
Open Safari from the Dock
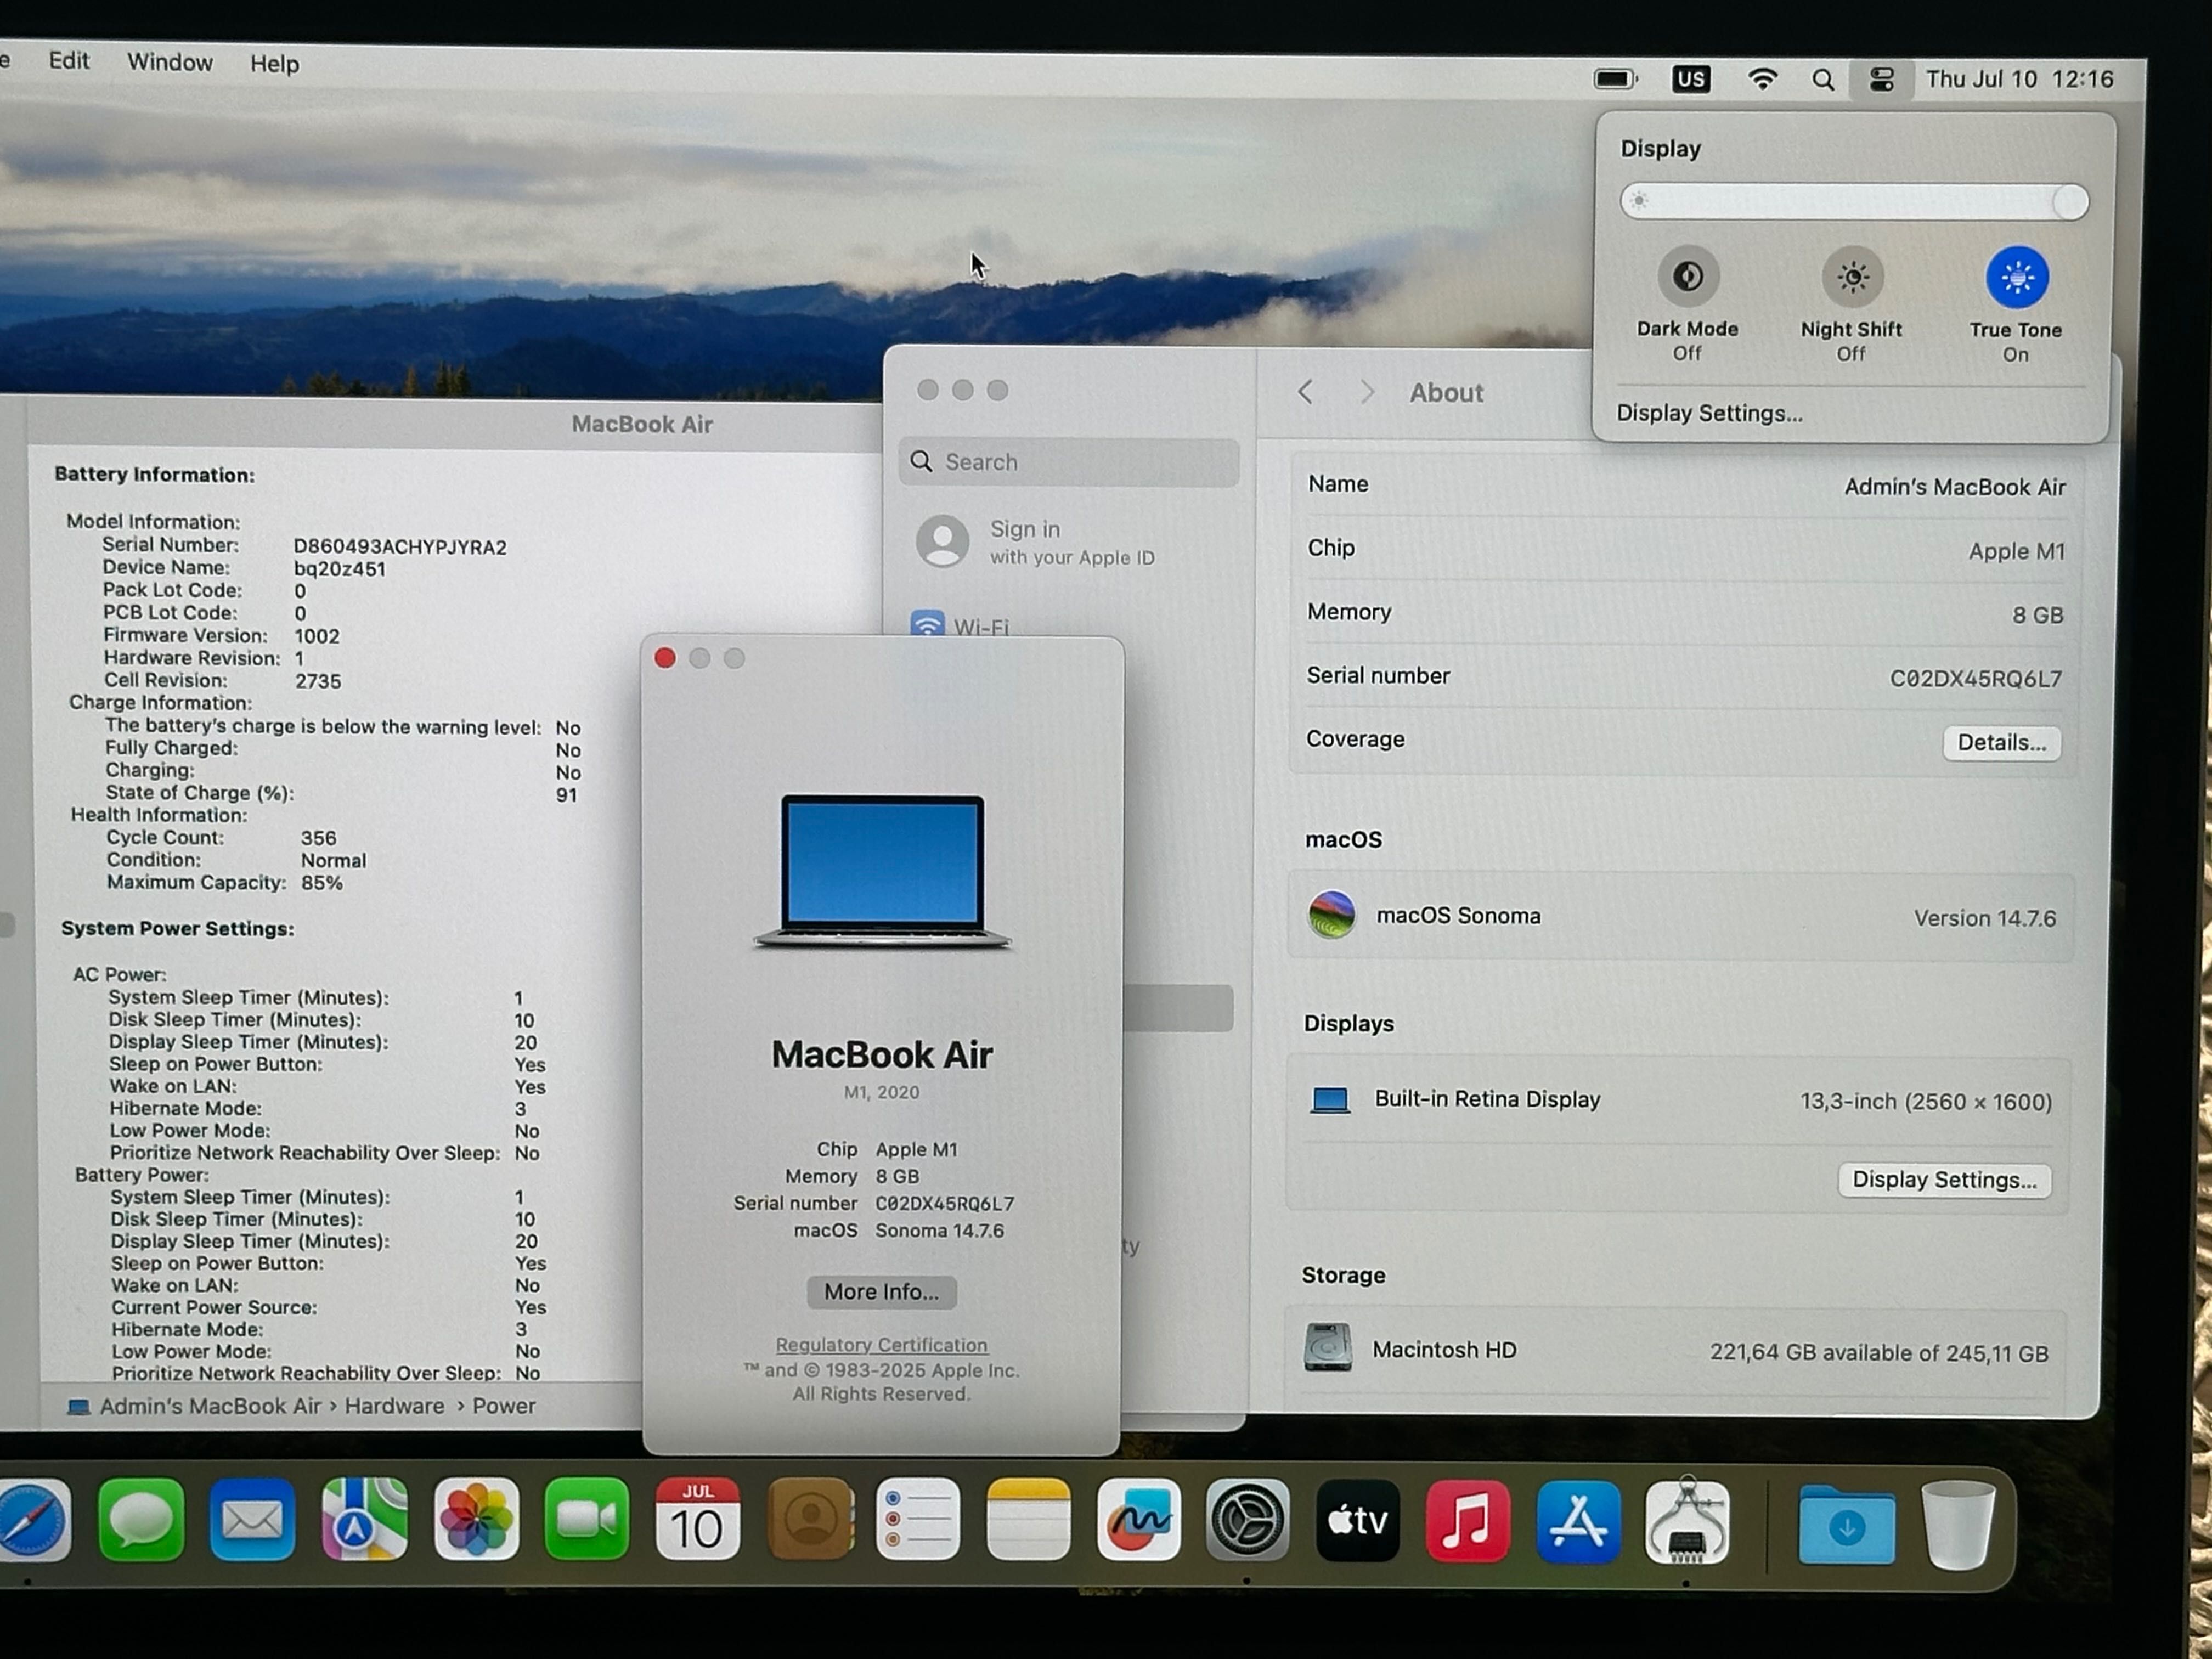tap(32, 1521)
